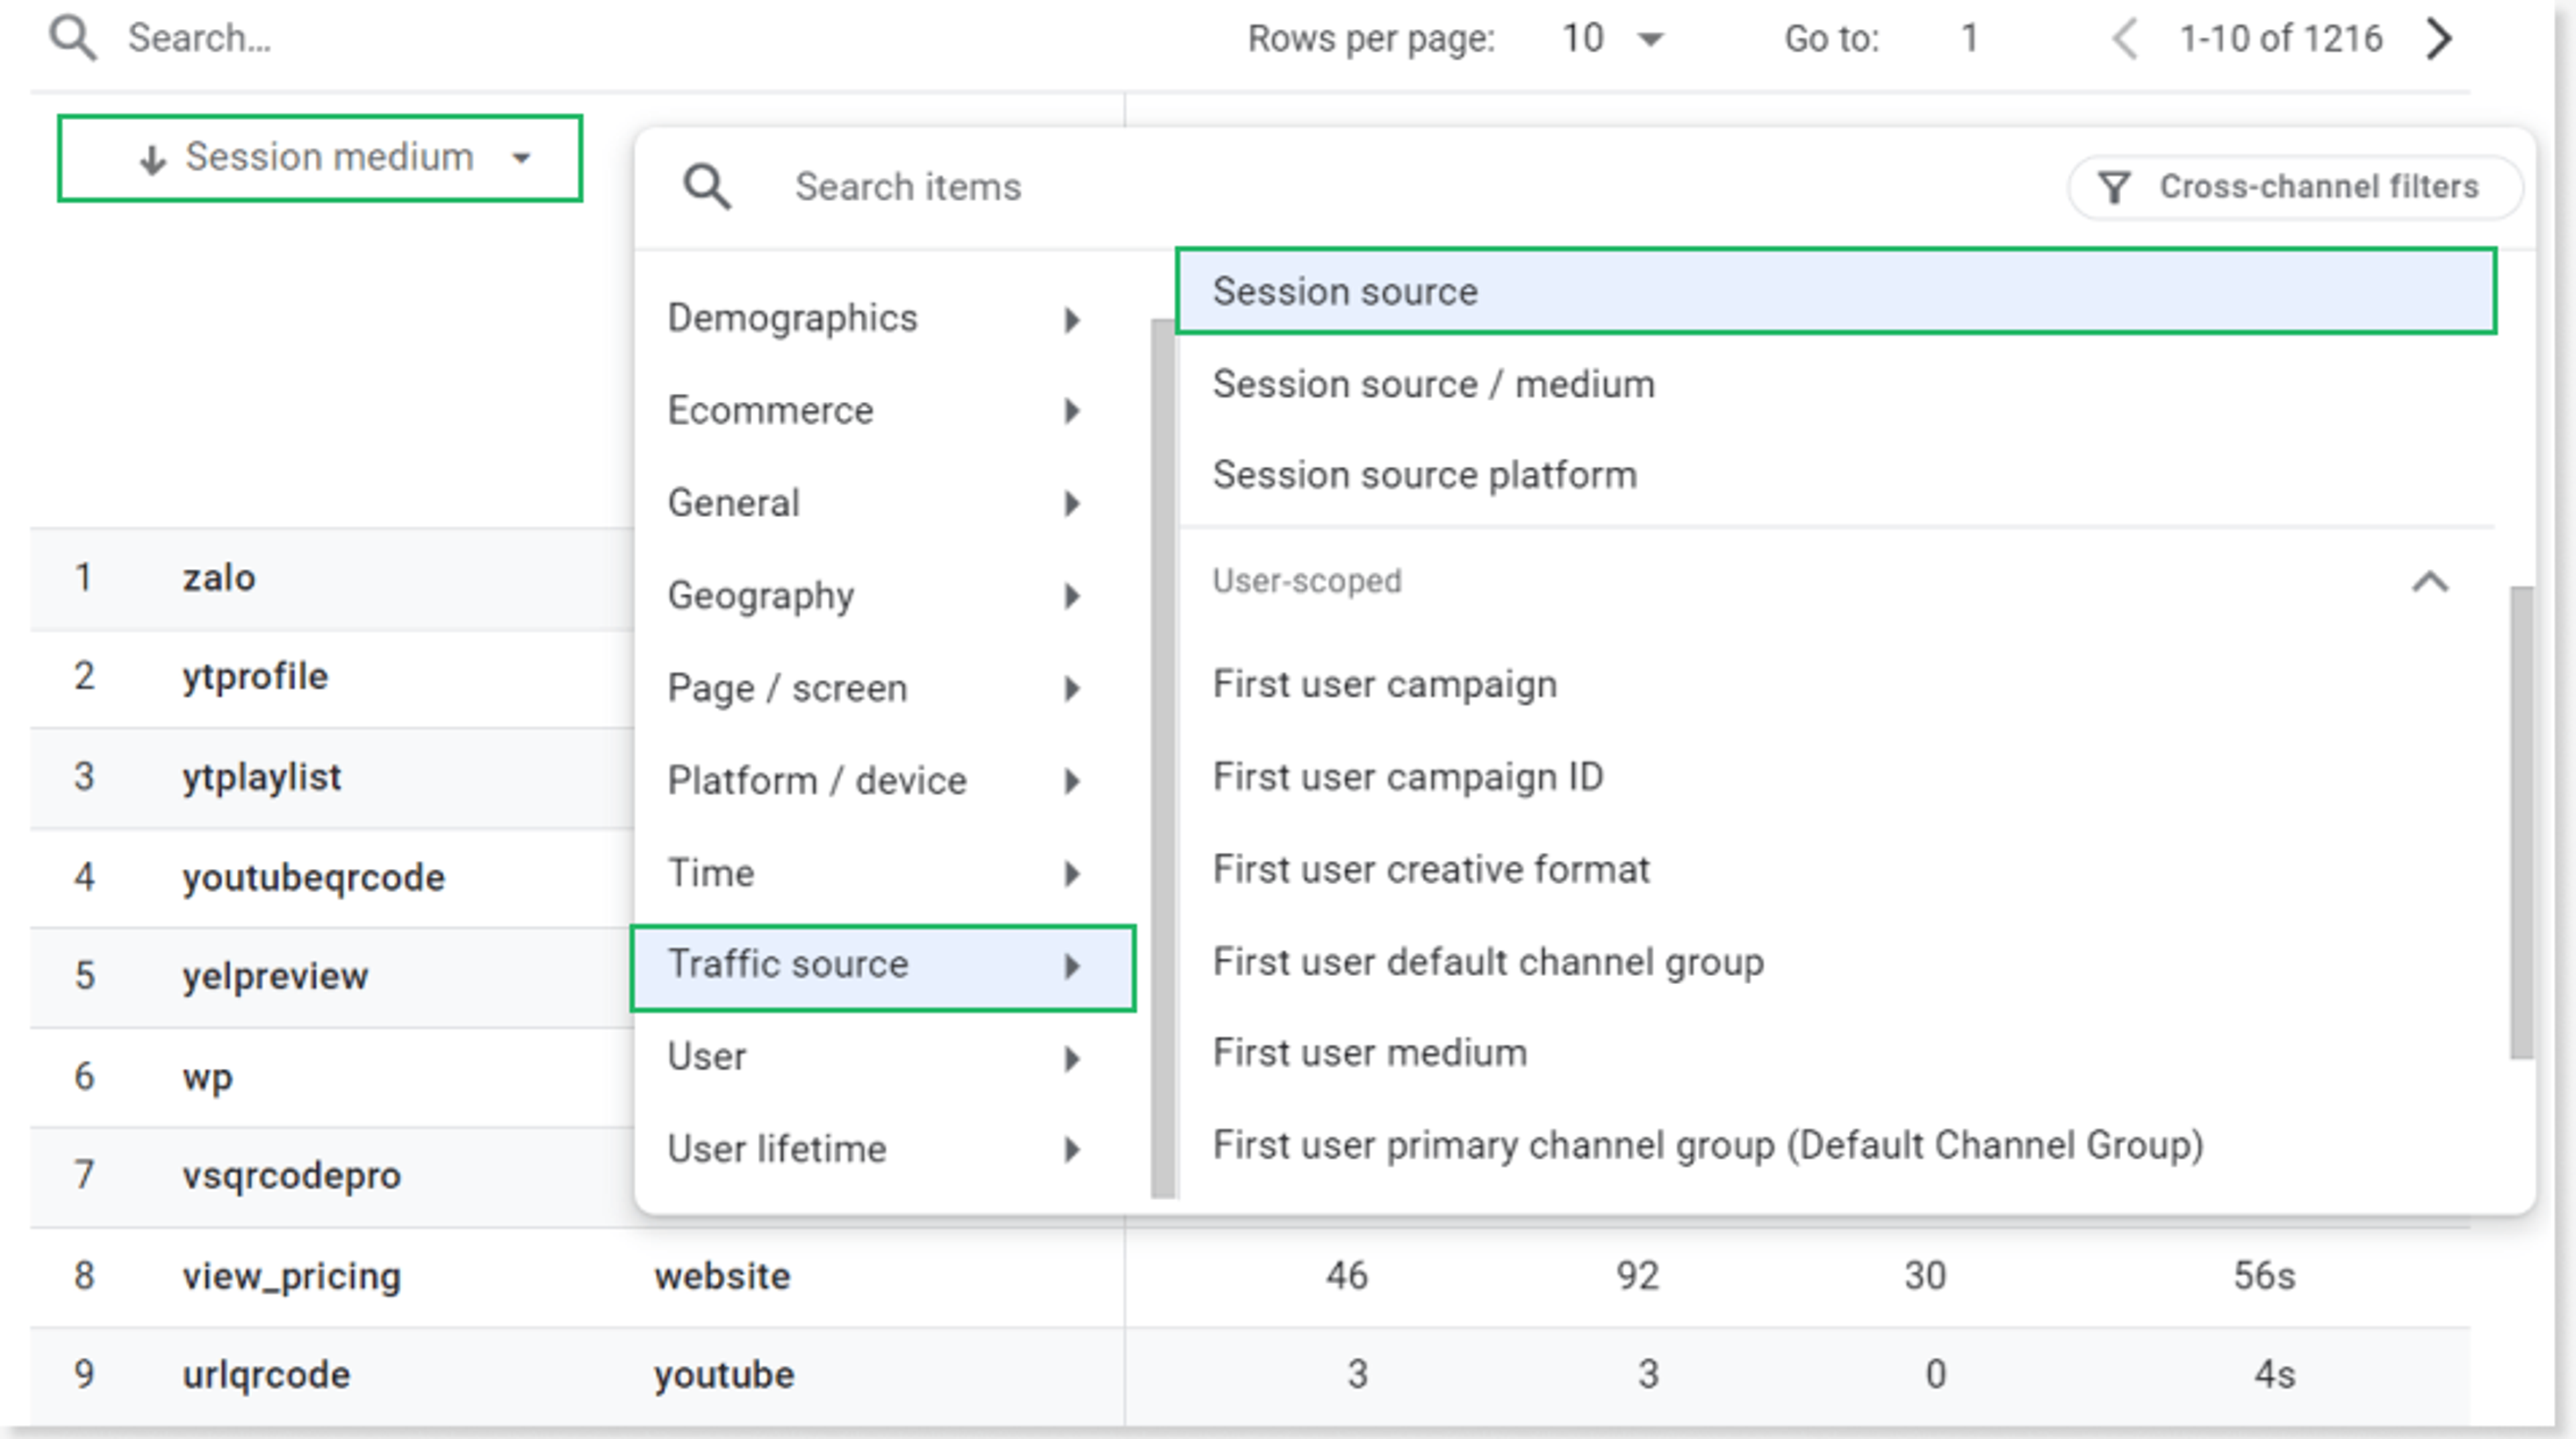This screenshot has height=1439, width=2576.
Task: Click the search items magnifier icon
Action: pos(707,187)
